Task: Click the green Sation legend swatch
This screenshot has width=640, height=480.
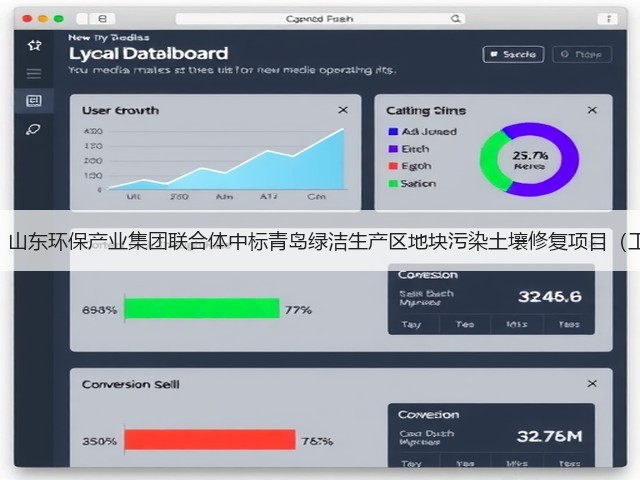Action: (x=393, y=184)
